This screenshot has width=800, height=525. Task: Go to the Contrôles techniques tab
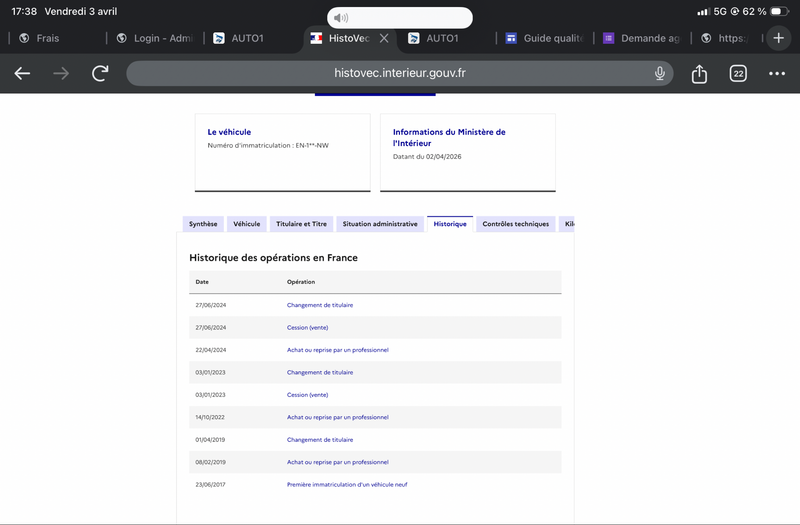click(x=516, y=224)
